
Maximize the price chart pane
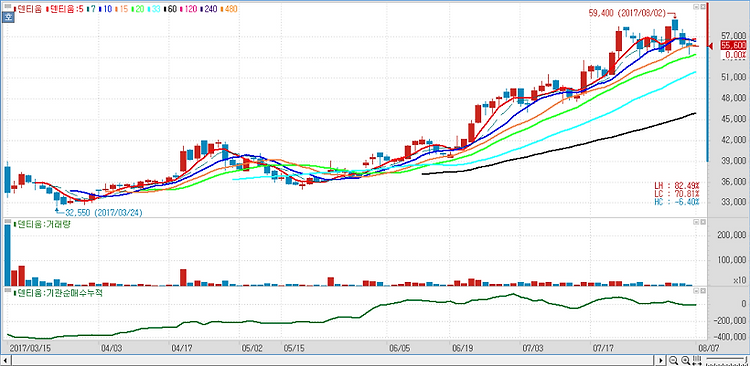703,7
